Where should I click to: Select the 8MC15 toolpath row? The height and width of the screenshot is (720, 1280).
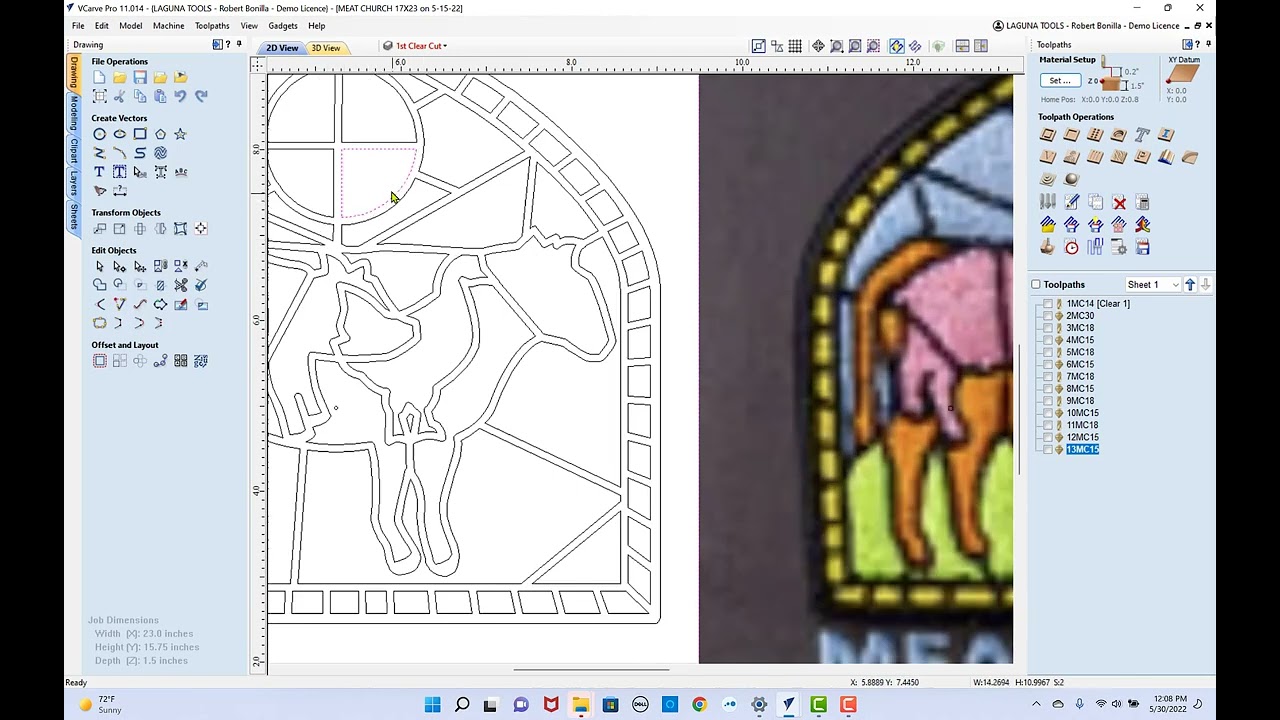pos(1080,389)
